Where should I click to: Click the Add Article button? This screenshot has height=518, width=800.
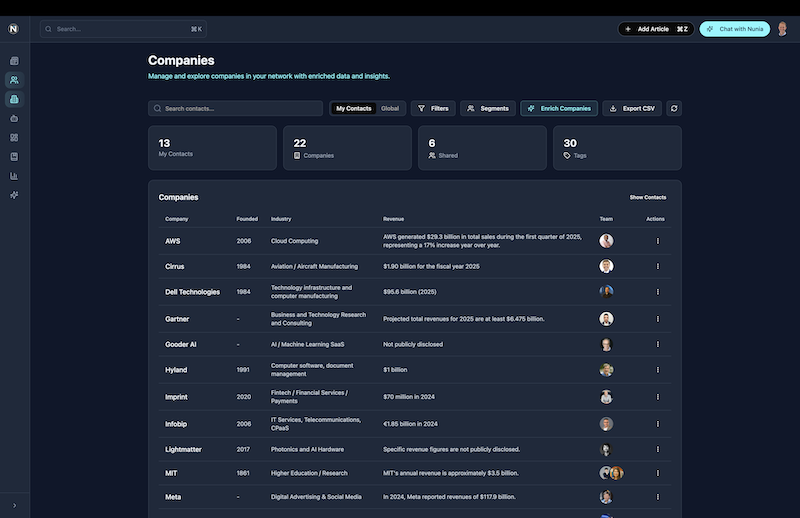pyautogui.click(x=656, y=29)
